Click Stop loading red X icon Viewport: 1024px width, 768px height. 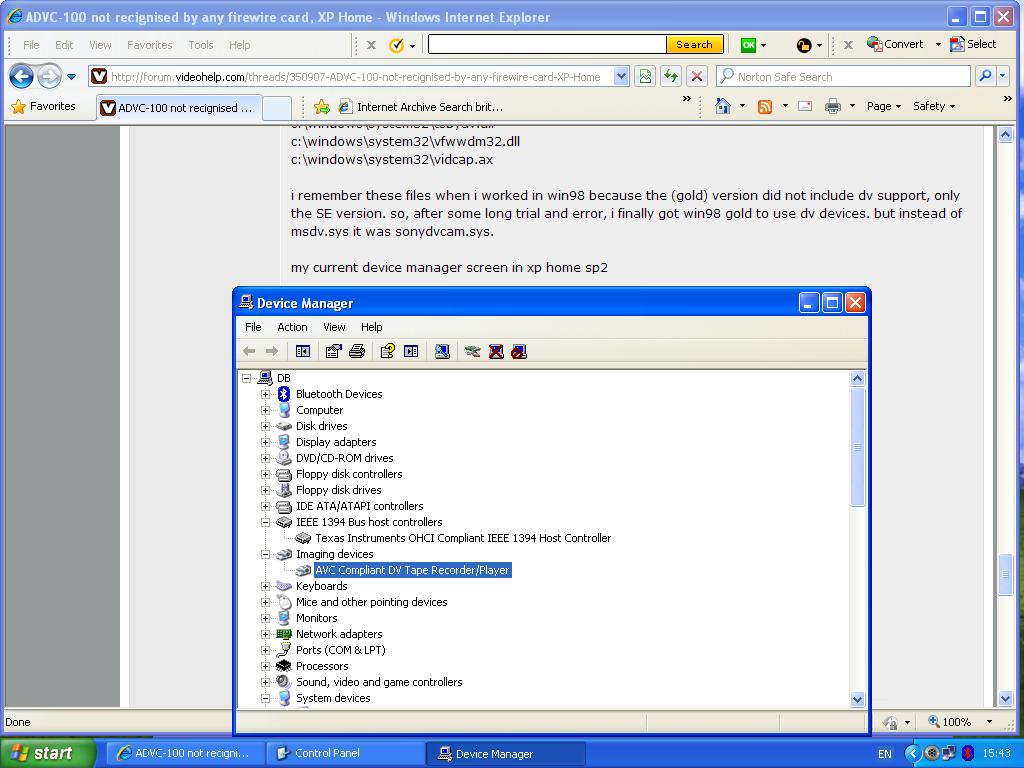pyautogui.click(x=697, y=76)
